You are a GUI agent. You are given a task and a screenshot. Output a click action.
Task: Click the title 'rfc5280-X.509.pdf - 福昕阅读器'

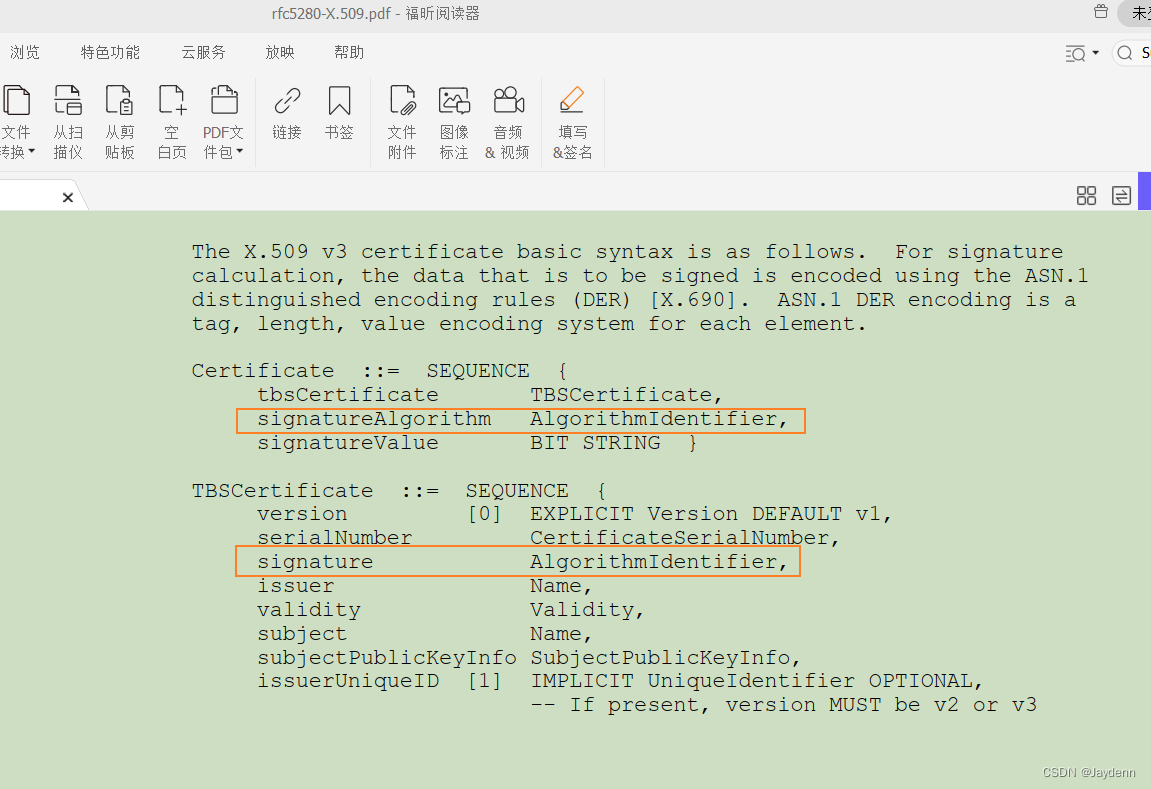[x=376, y=13]
